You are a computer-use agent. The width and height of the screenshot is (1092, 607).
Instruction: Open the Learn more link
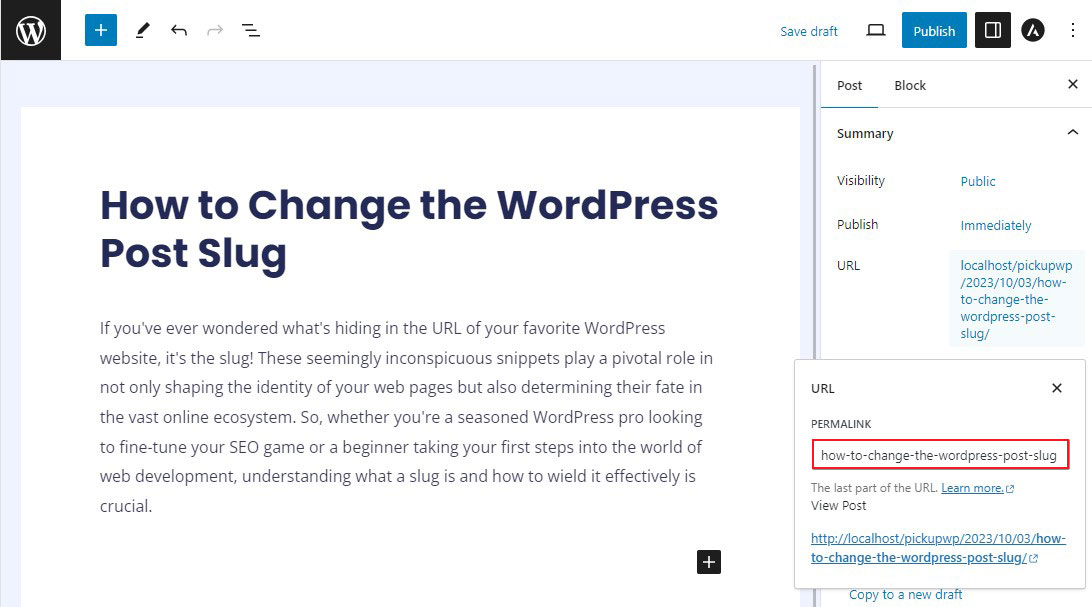[977, 488]
